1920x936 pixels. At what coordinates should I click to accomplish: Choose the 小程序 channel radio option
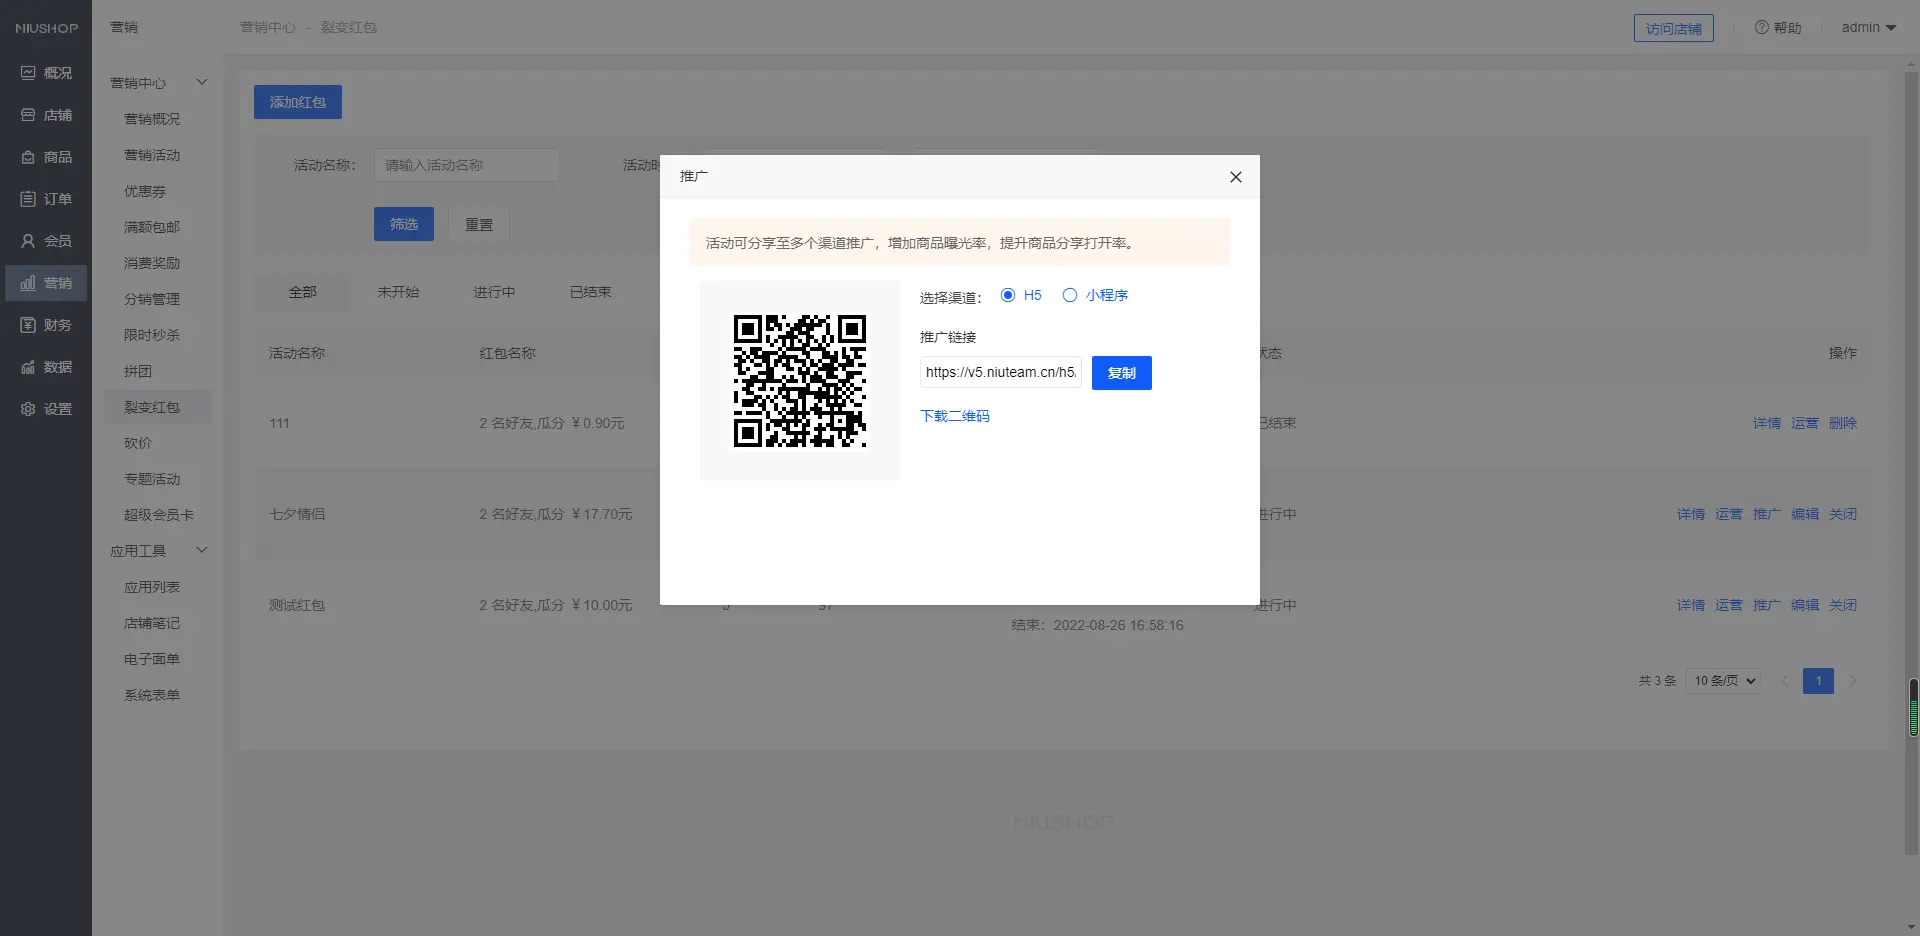[1070, 295]
